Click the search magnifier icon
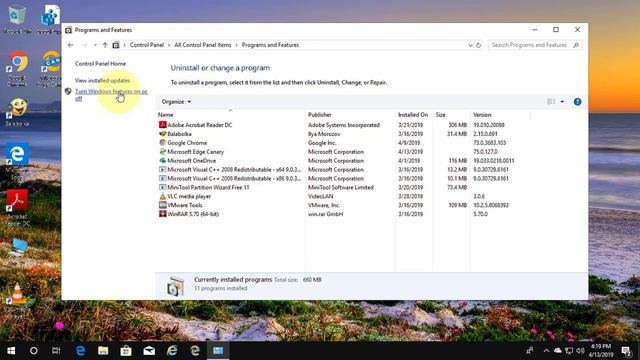The width and height of the screenshot is (640, 360). coord(576,45)
